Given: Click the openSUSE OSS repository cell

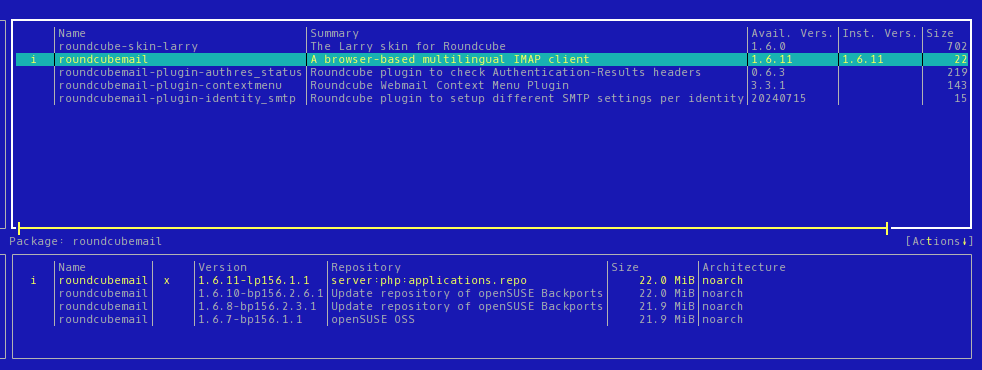Looking at the screenshot, I should (x=373, y=320).
